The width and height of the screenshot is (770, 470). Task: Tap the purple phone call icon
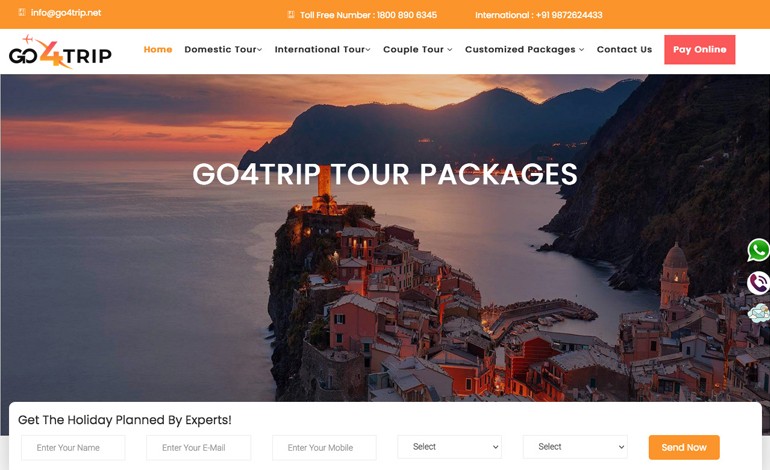coord(758,283)
